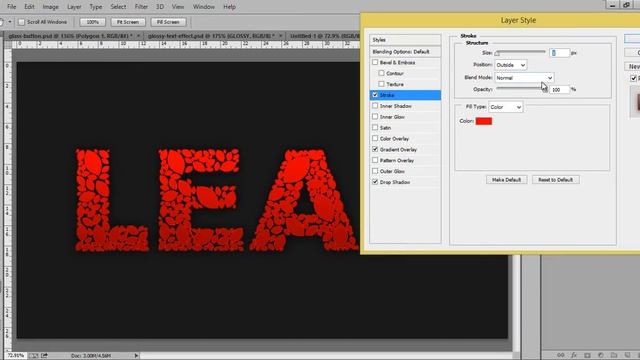Screen dimensions: 640x360
Task: Click the share export icon in status bar
Action: (44, 356)
